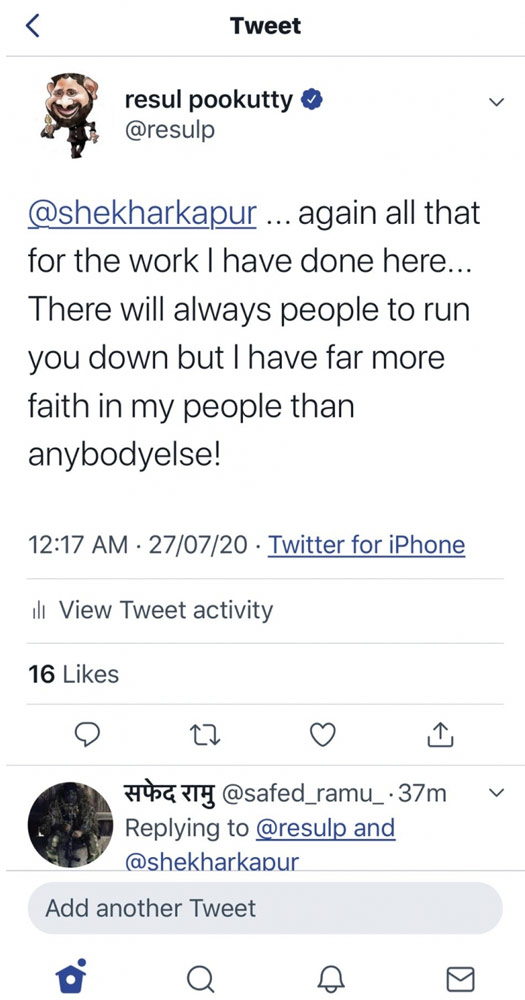Open the Home tab in bottom bar

(70, 976)
